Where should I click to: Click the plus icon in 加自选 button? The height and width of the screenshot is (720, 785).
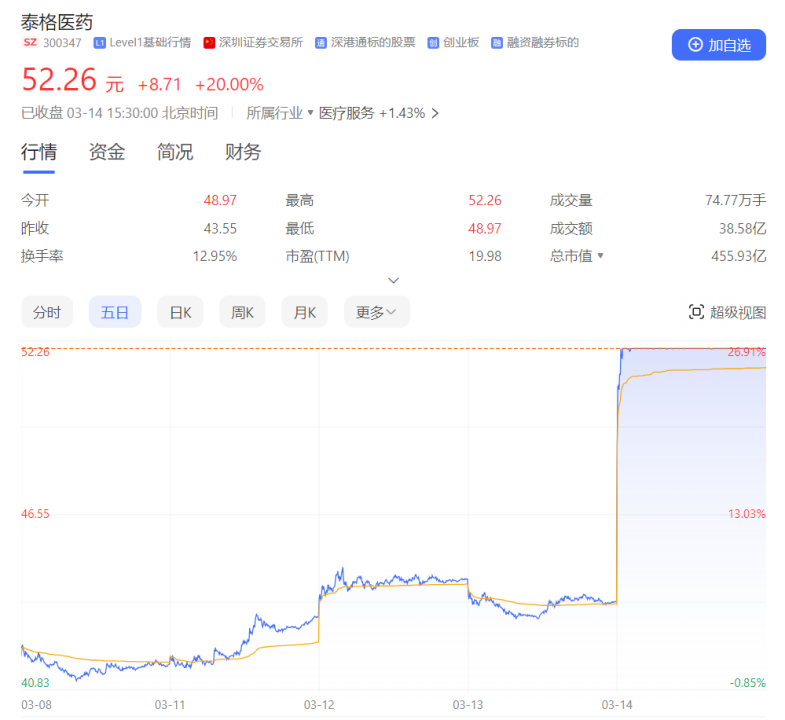[695, 45]
